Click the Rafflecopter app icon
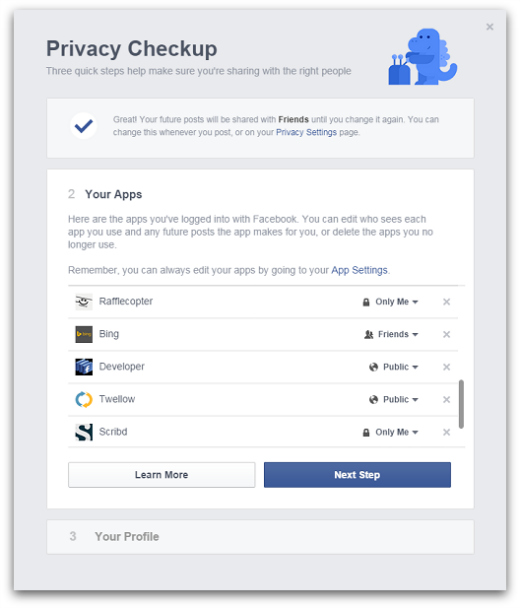The image size is (520, 608). tap(84, 302)
